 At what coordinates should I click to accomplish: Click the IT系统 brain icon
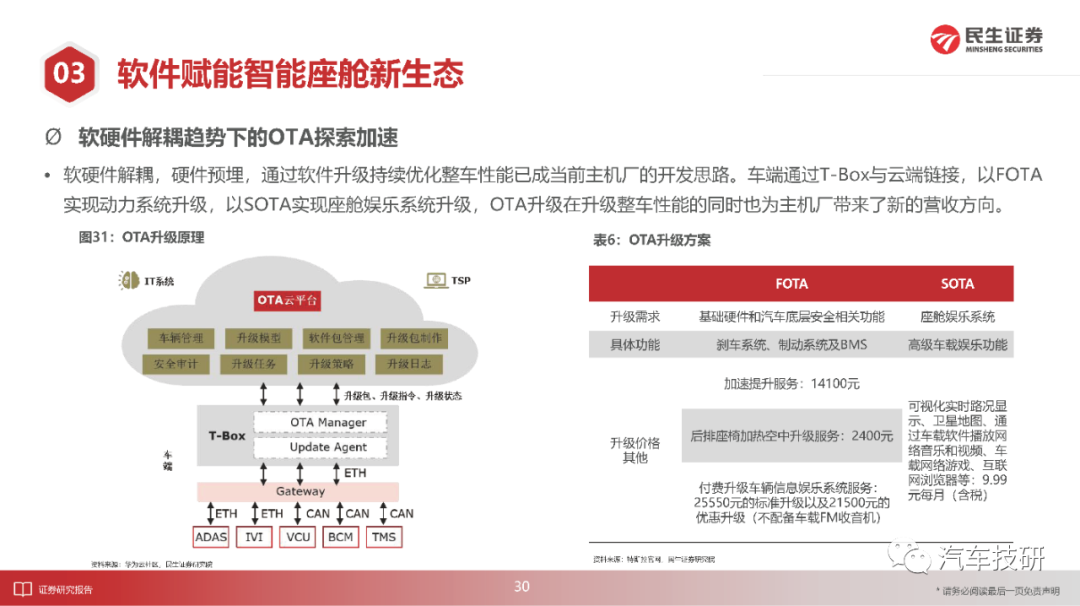(x=129, y=280)
